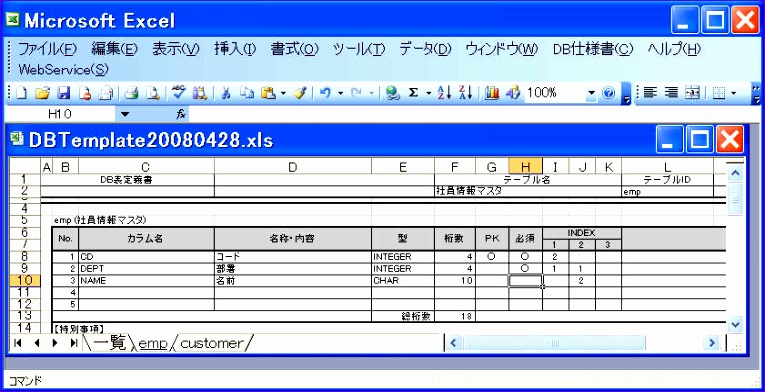The width and height of the screenshot is (765, 392).
Task: Go to first sheet tab button
Action: tap(18, 343)
